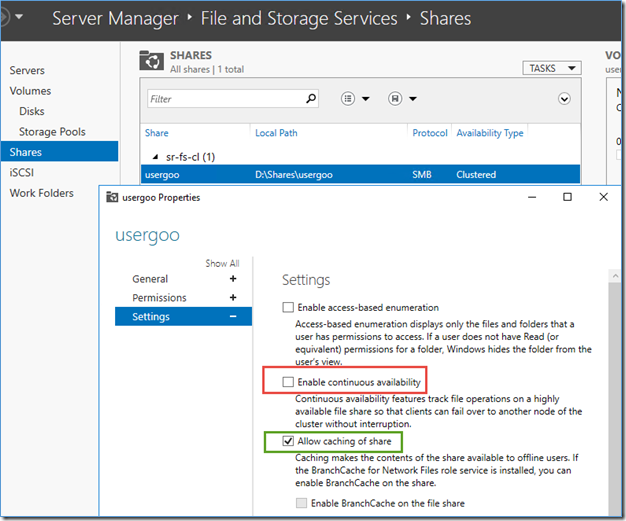Open the list view options icon
Viewport: 626px width, 521px height.
pos(348,98)
